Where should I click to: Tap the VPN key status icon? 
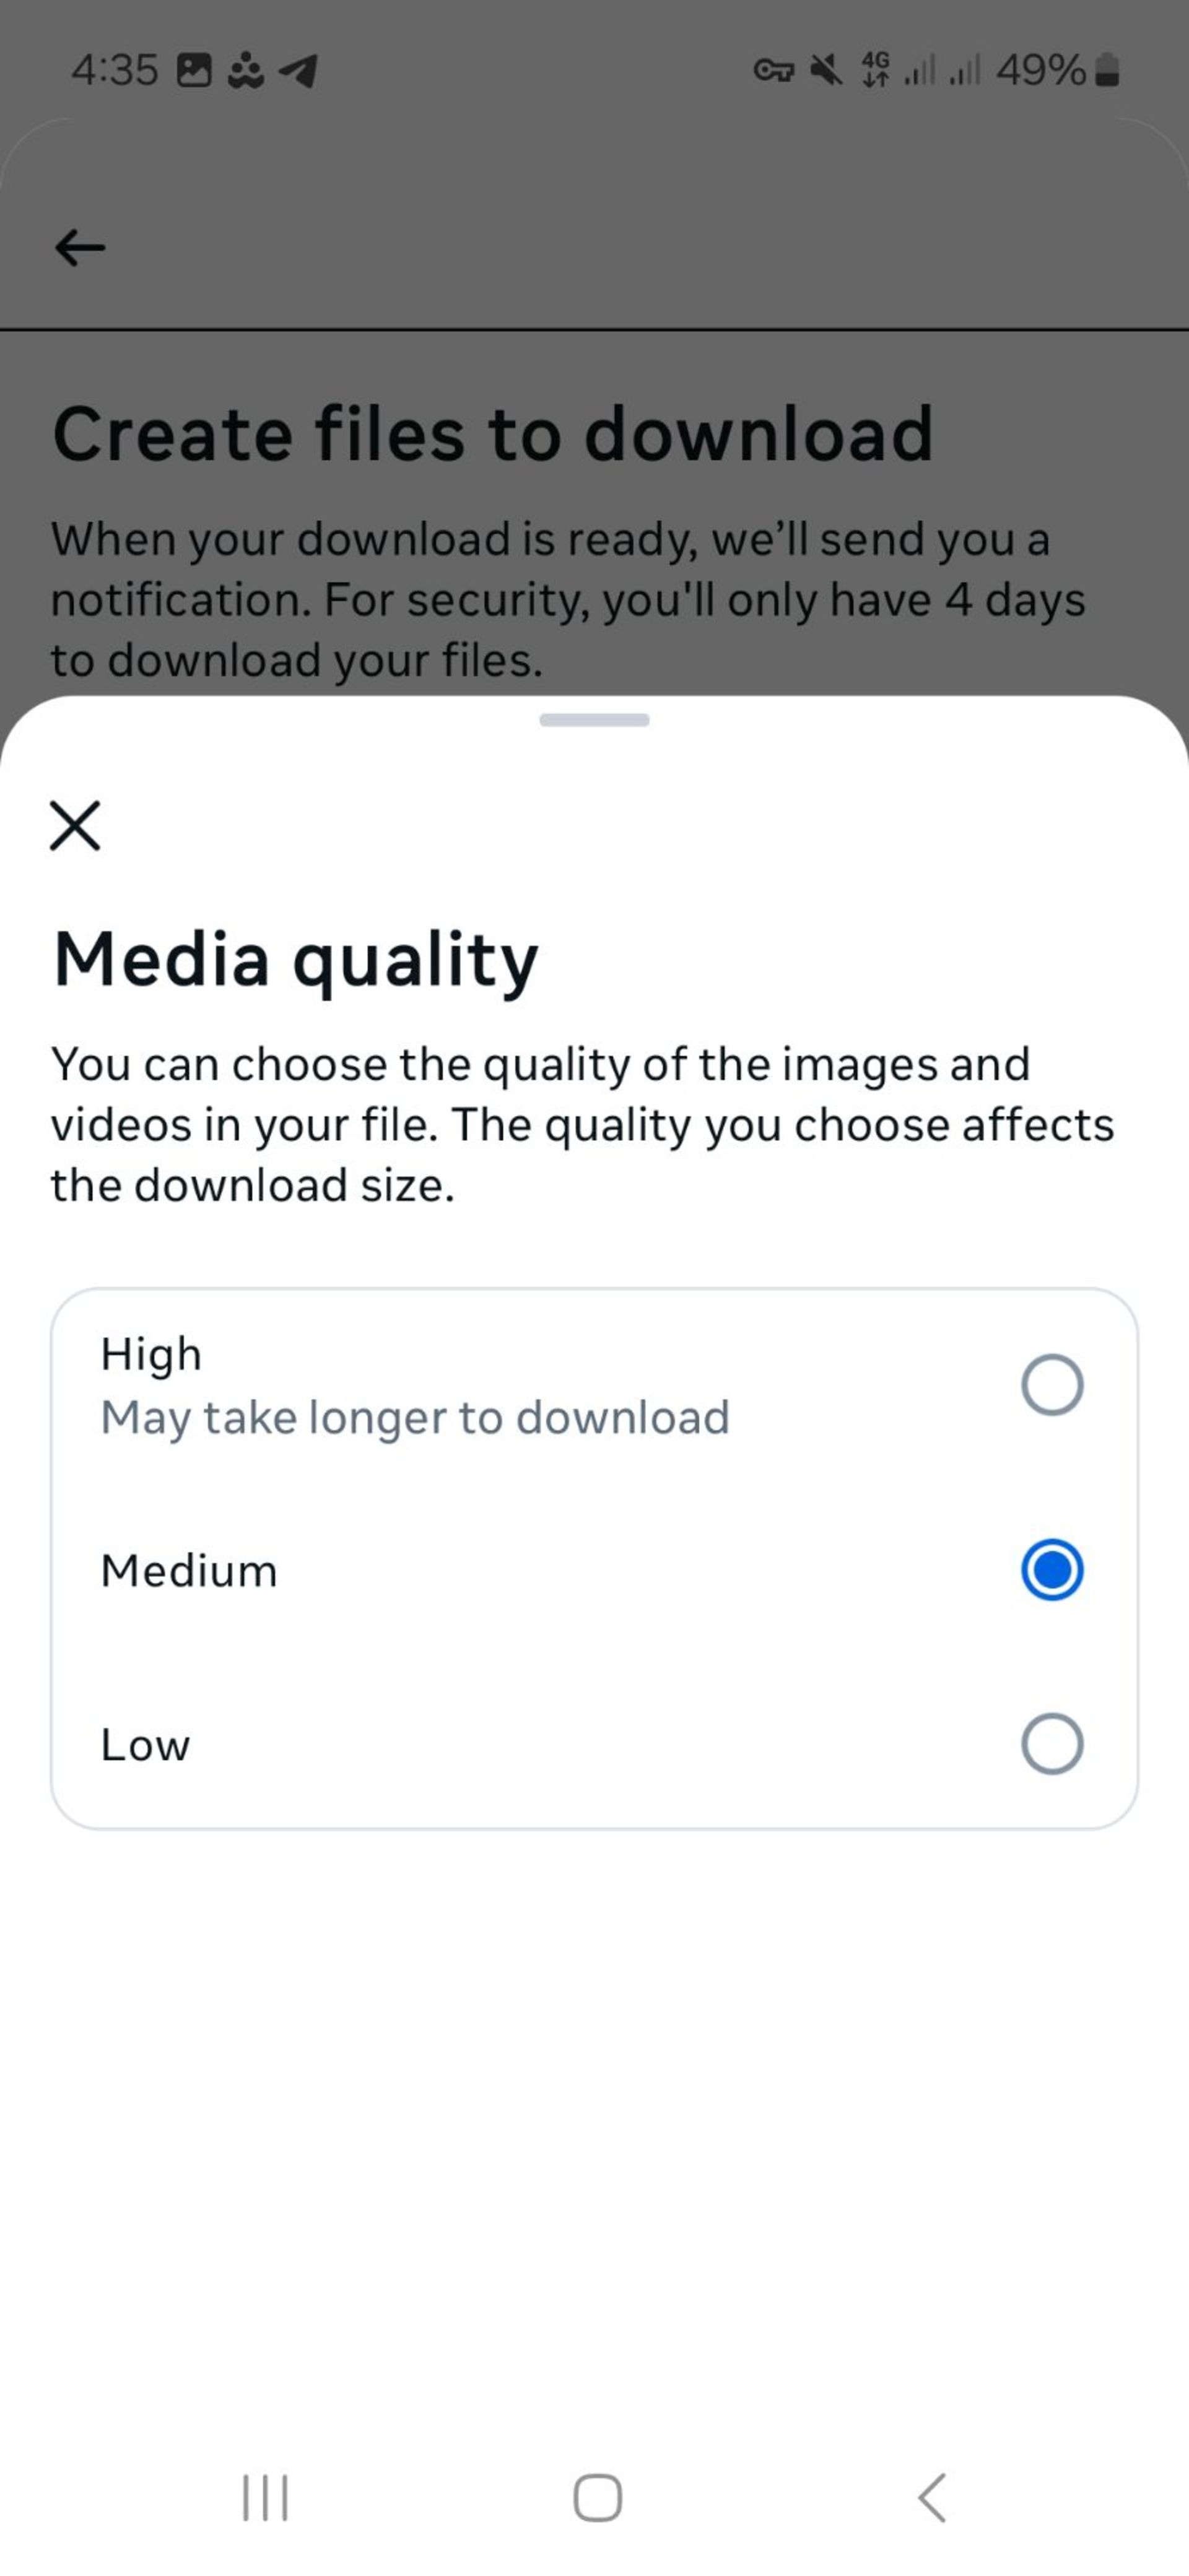(x=773, y=70)
